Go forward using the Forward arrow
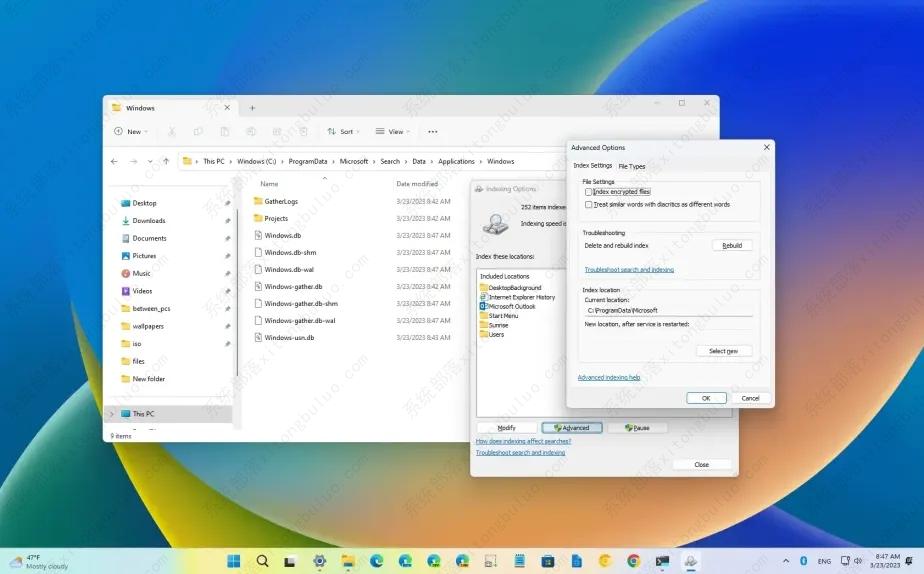924x574 pixels. pyautogui.click(x=133, y=161)
